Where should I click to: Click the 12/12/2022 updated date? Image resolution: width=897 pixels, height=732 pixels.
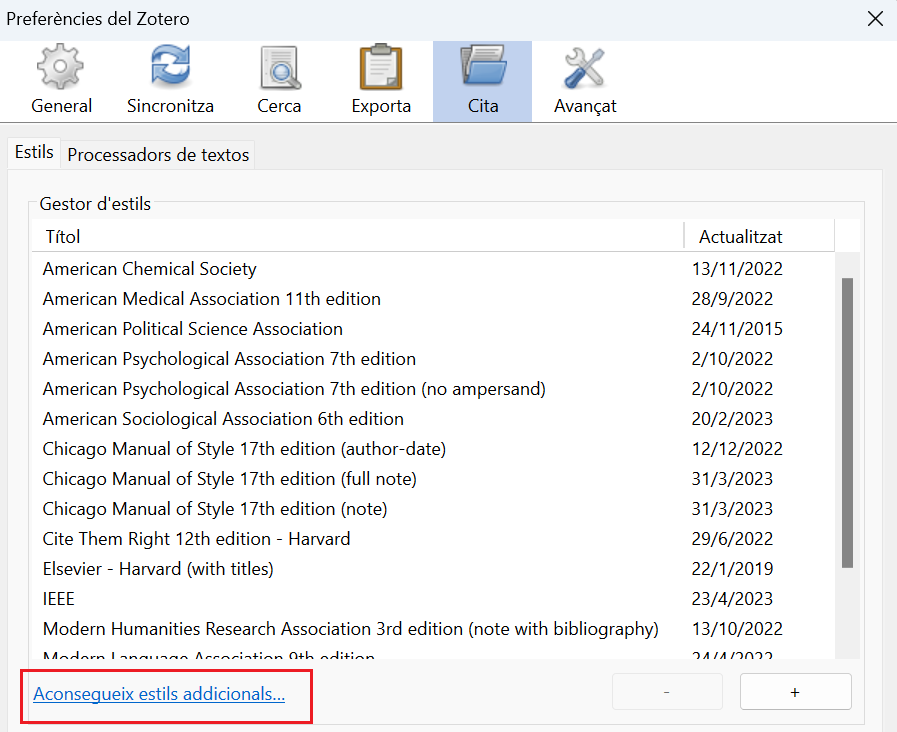click(737, 449)
